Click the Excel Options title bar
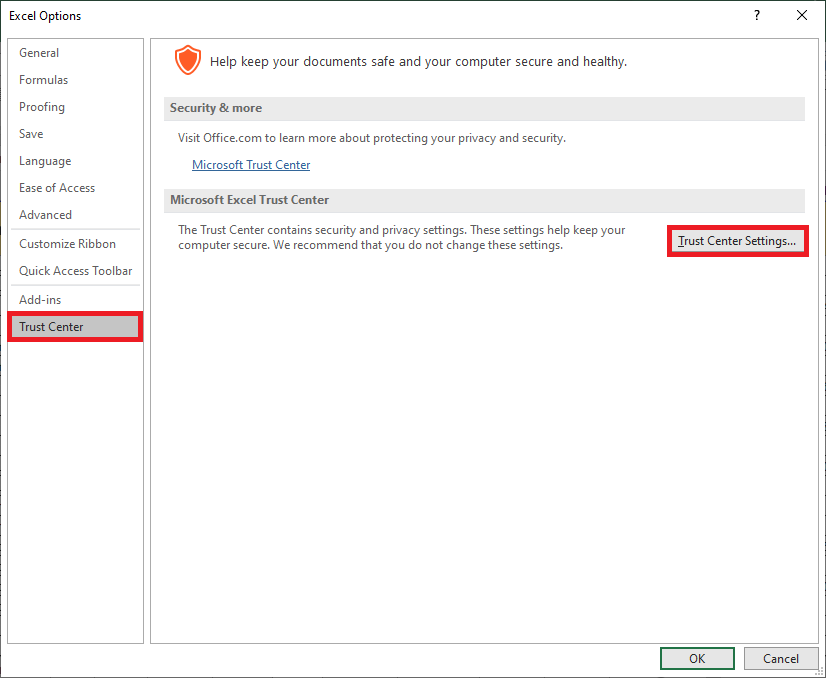 coord(350,15)
